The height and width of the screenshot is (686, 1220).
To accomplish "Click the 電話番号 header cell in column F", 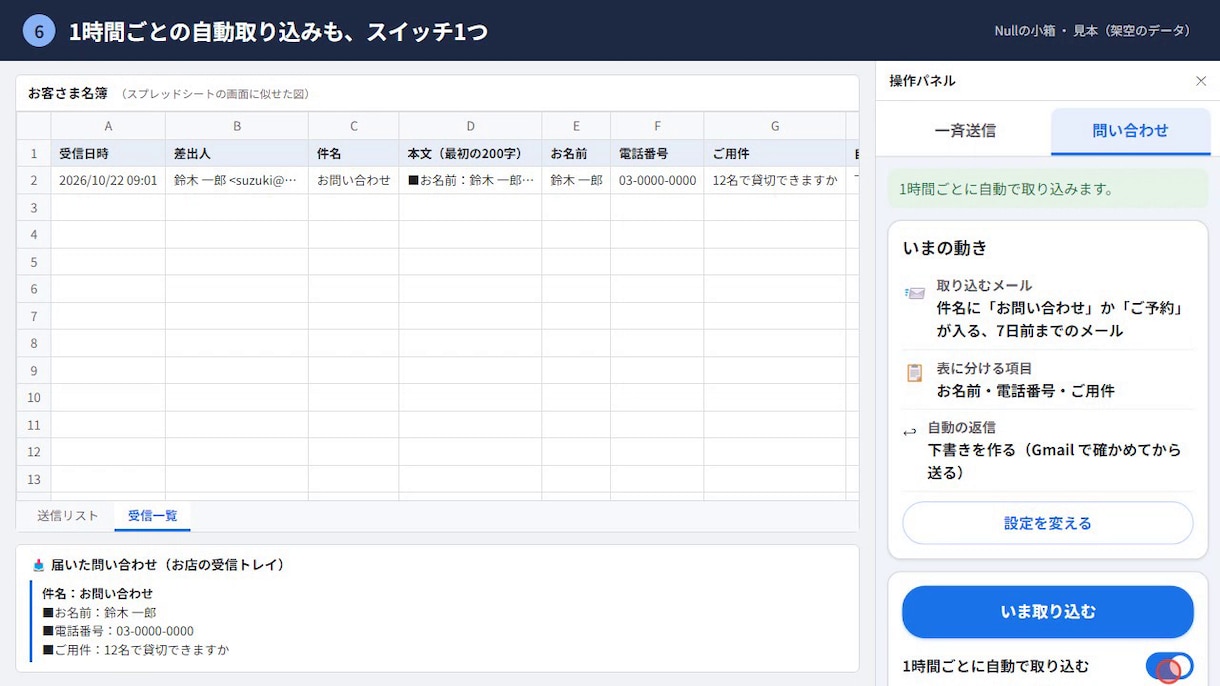I will click(657, 154).
